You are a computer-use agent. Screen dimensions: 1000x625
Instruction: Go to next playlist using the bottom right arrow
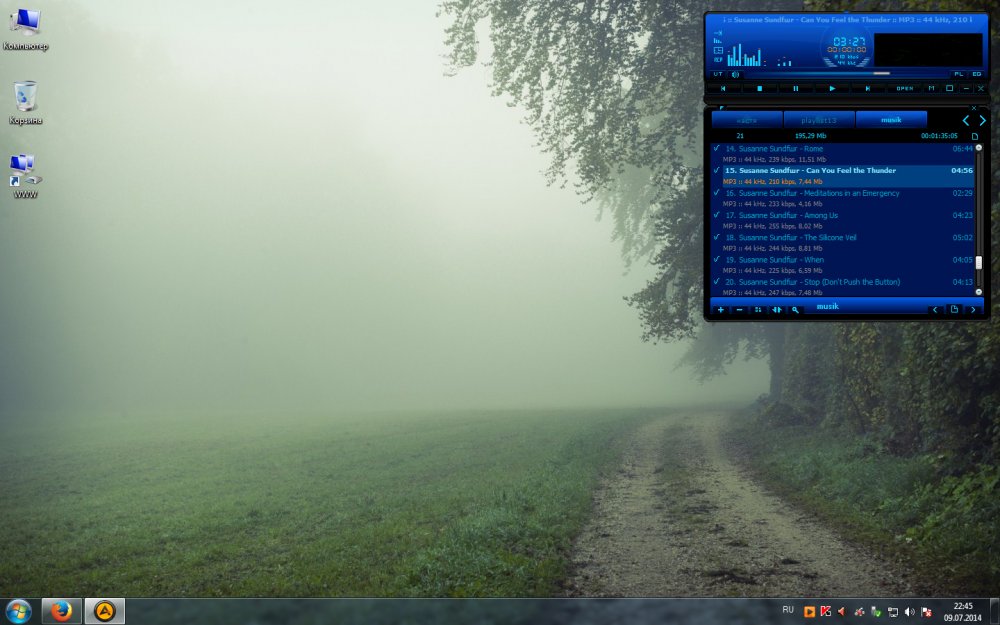tap(973, 310)
